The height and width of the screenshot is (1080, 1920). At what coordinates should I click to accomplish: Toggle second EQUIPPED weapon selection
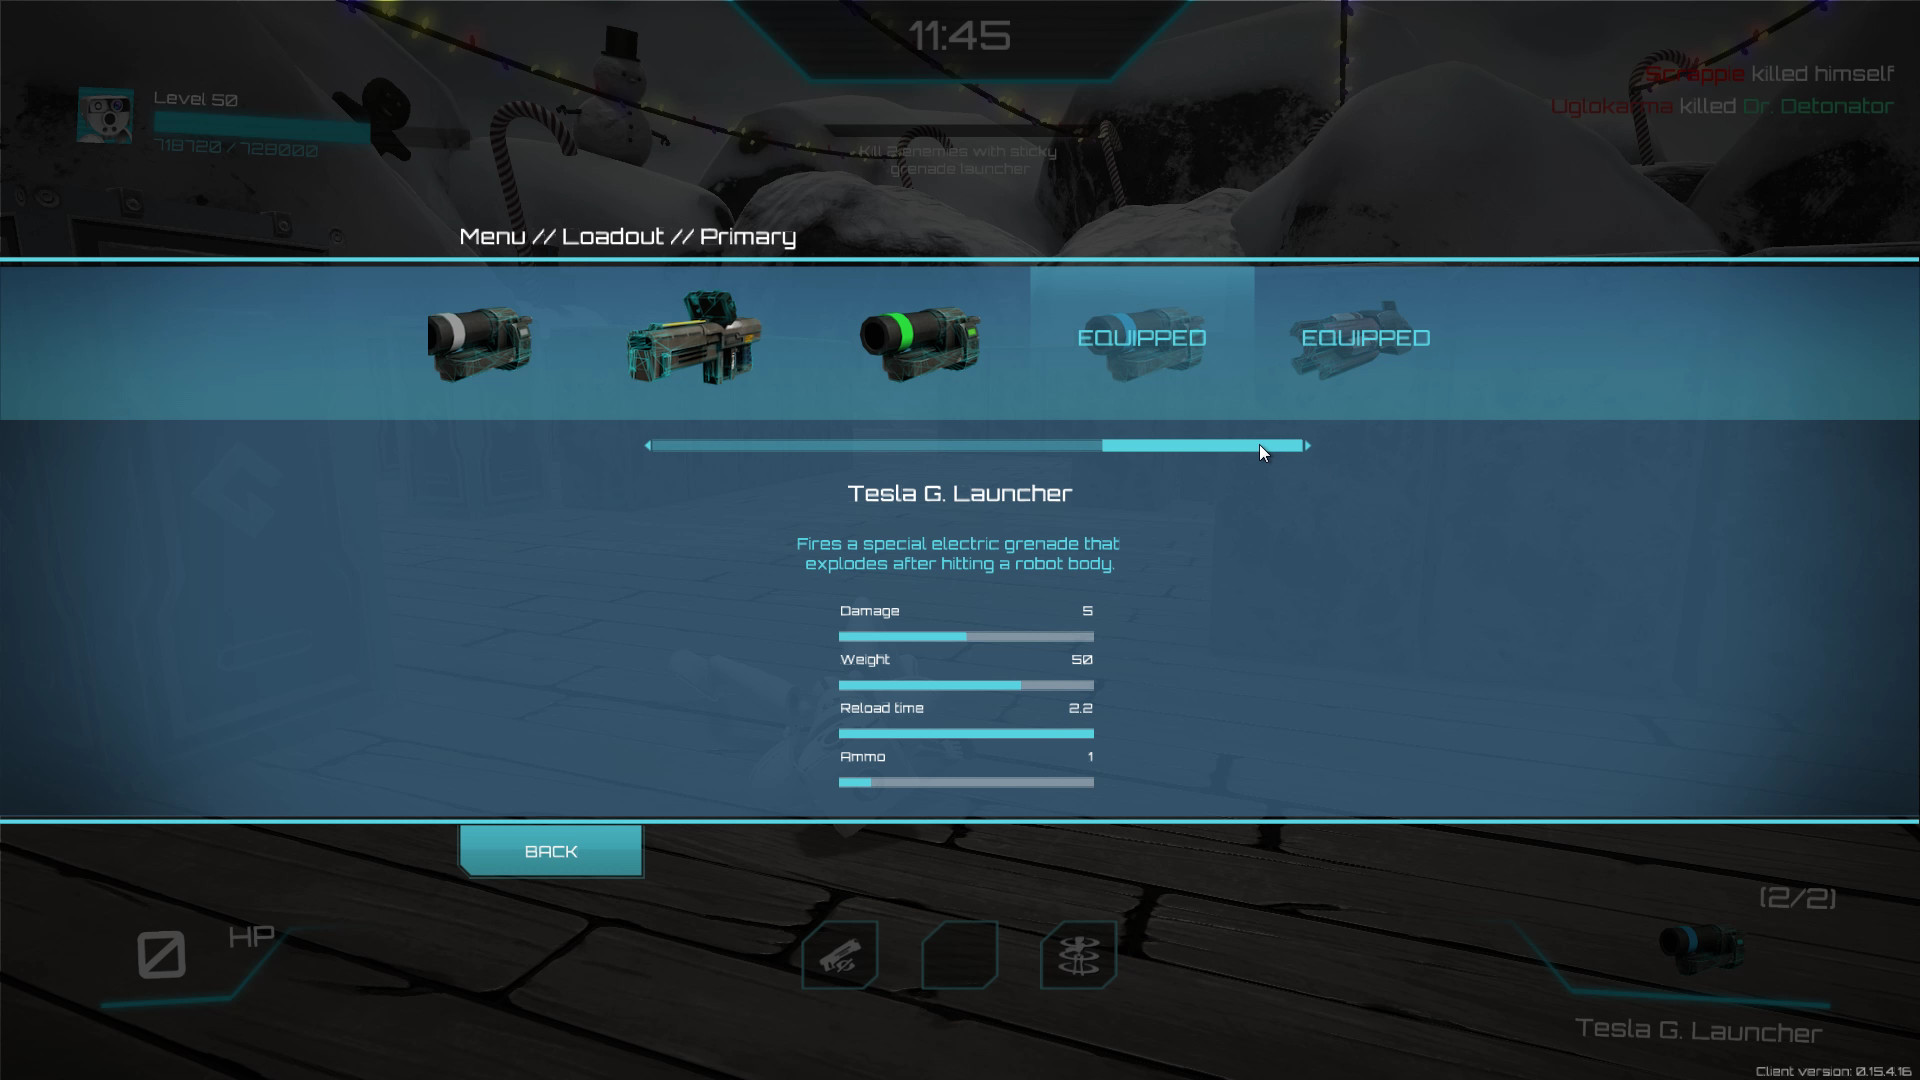tap(1365, 338)
